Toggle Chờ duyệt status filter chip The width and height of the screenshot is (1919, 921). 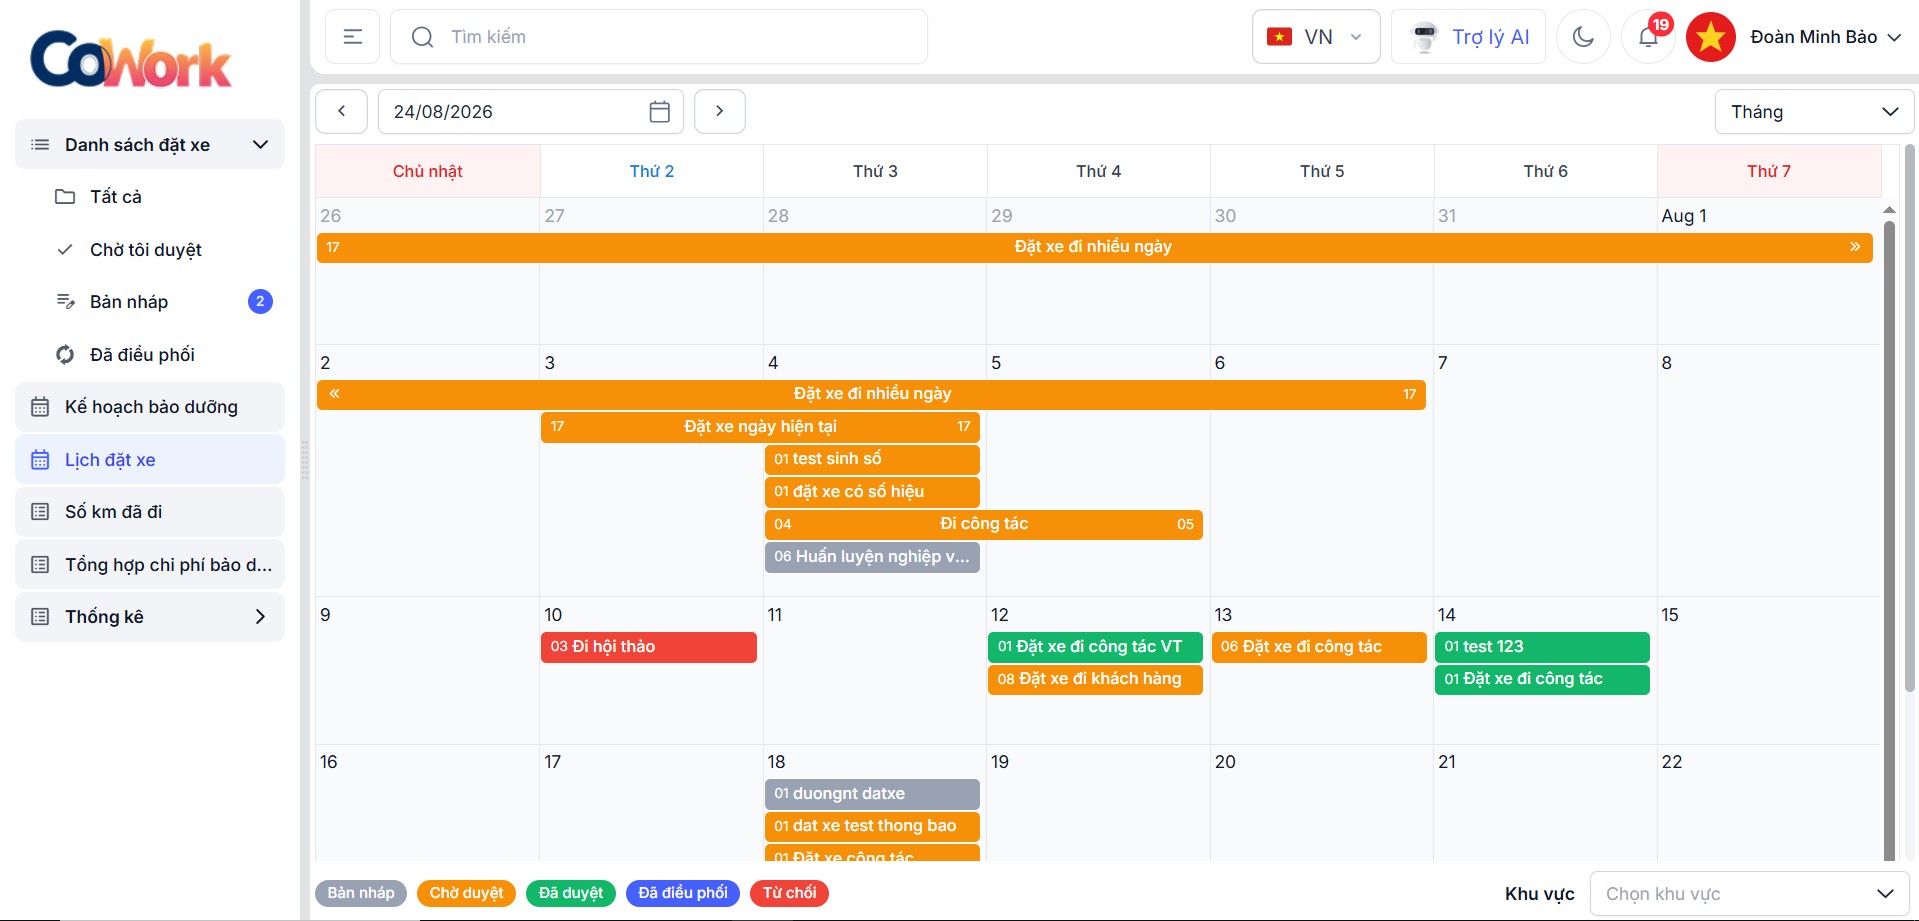467,893
